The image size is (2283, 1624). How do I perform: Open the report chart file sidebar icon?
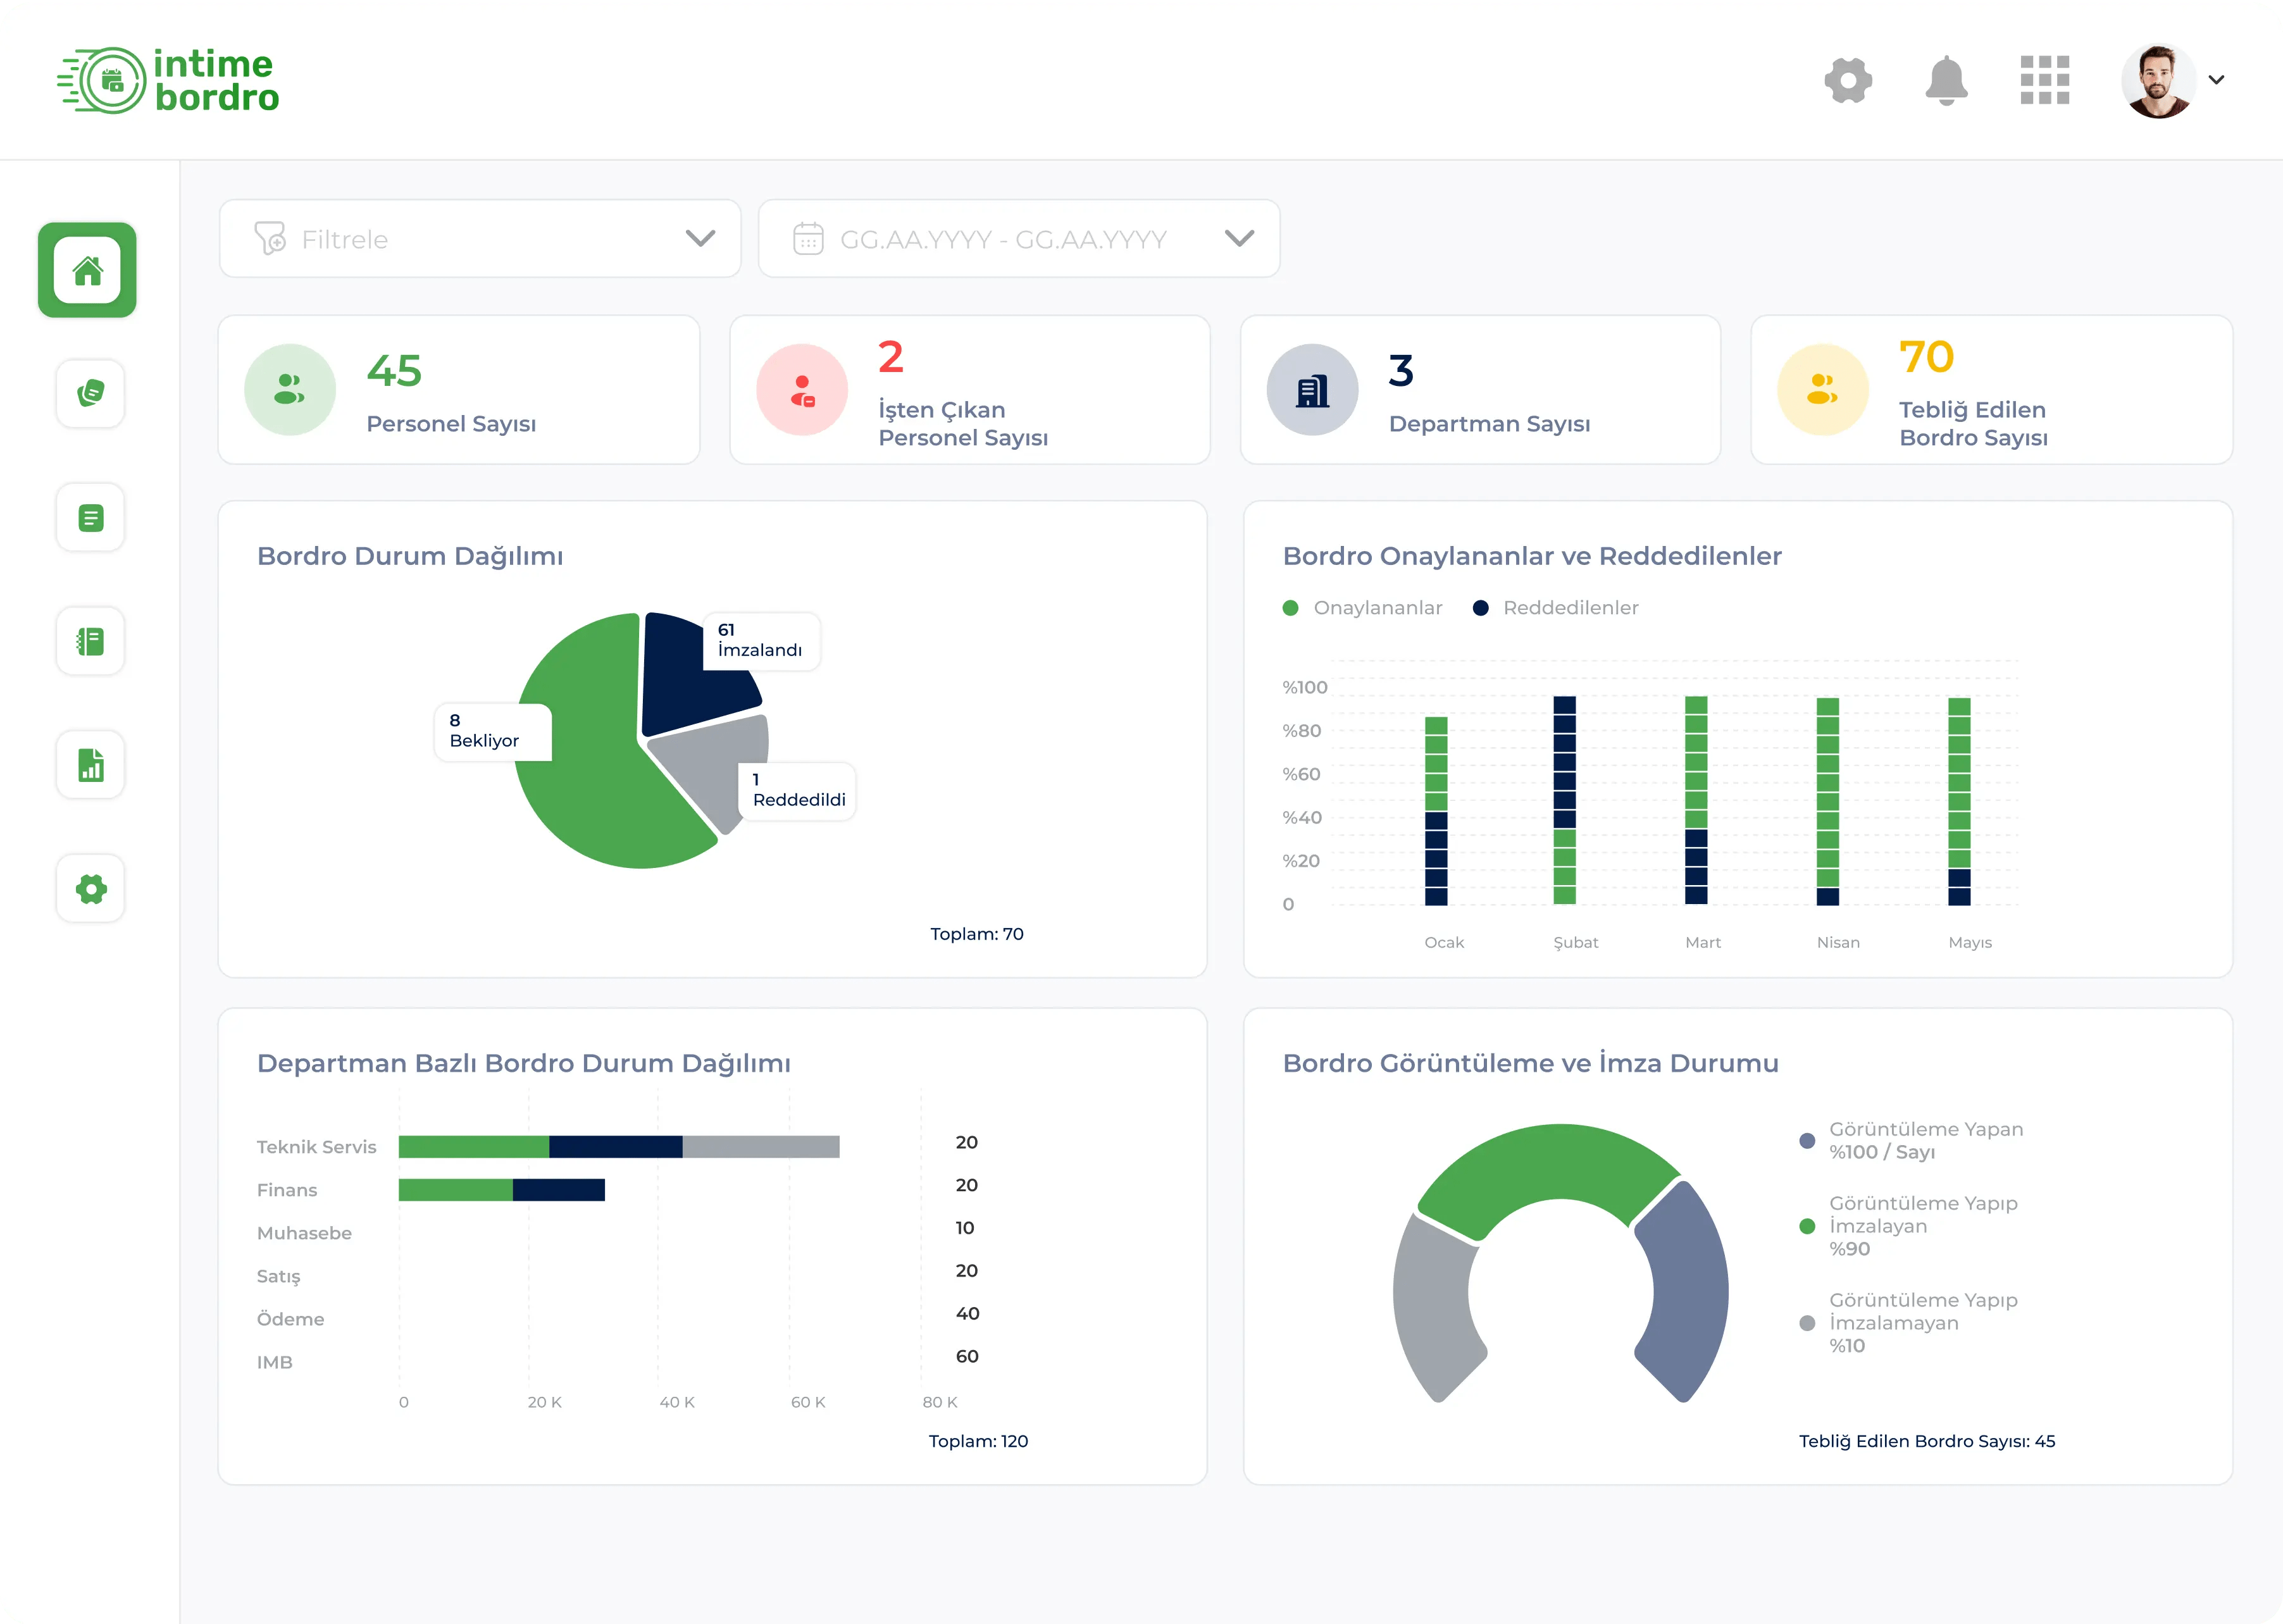pyautogui.click(x=90, y=765)
